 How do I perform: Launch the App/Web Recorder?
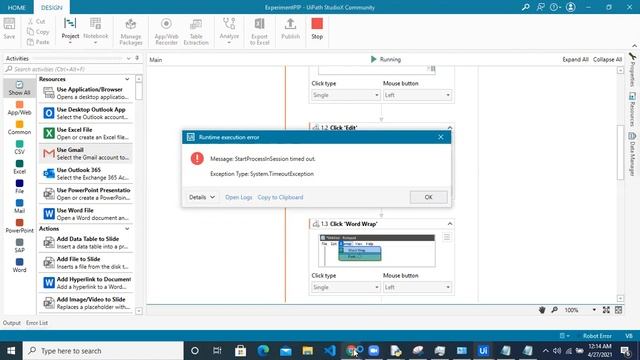[166, 31]
